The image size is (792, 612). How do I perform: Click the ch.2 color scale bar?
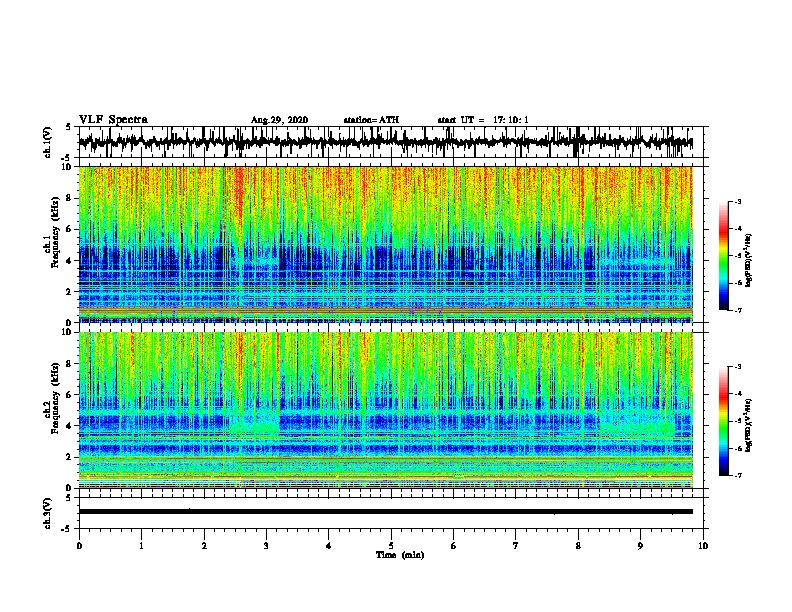(x=724, y=421)
